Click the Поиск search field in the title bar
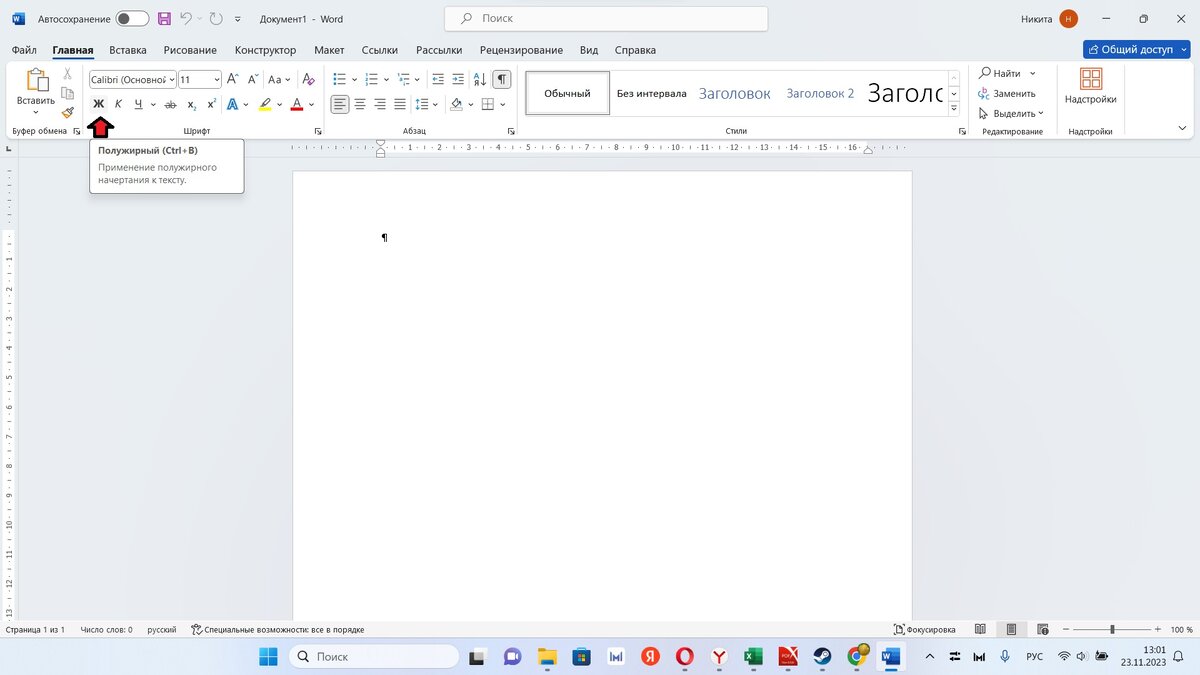This screenshot has height=675, width=1200. click(606, 19)
